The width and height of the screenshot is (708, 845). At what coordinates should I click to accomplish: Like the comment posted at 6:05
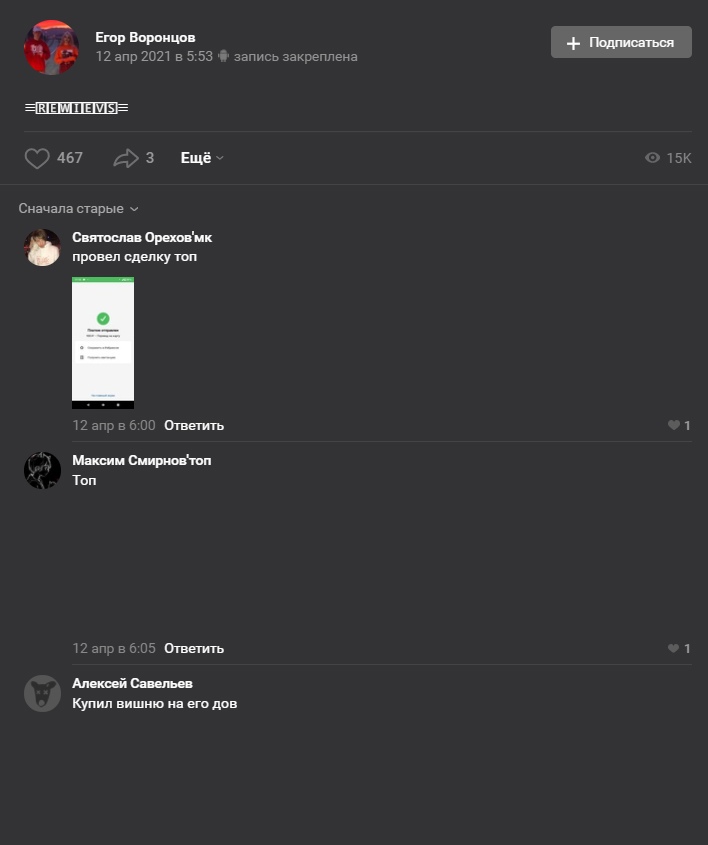[x=674, y=648]
